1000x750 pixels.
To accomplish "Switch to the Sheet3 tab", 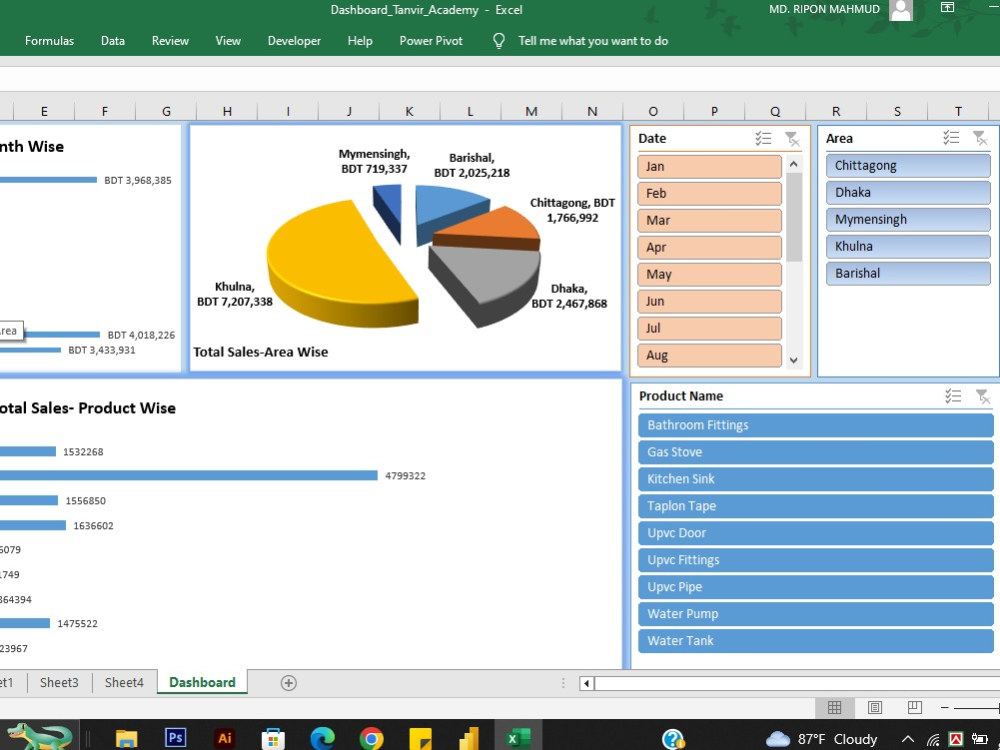I will tap(59, 683).
